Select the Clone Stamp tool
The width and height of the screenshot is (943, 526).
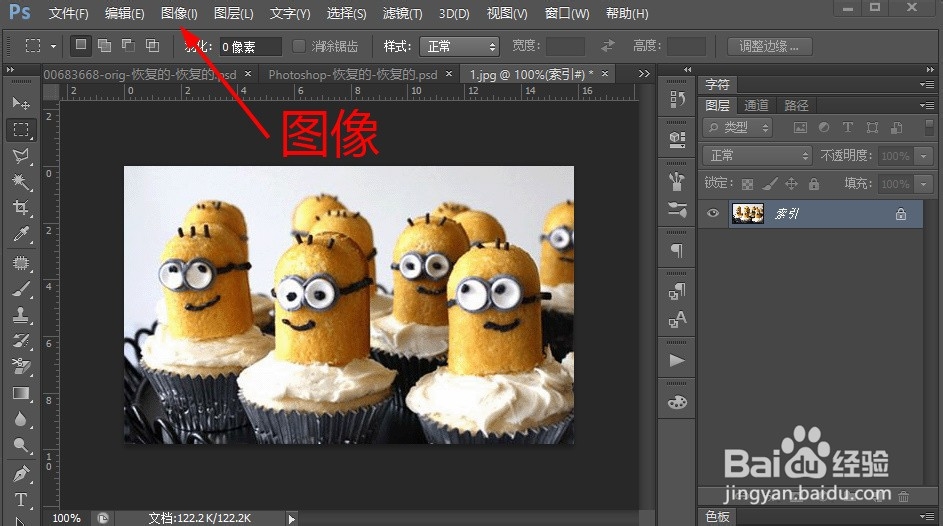point(21,315)
